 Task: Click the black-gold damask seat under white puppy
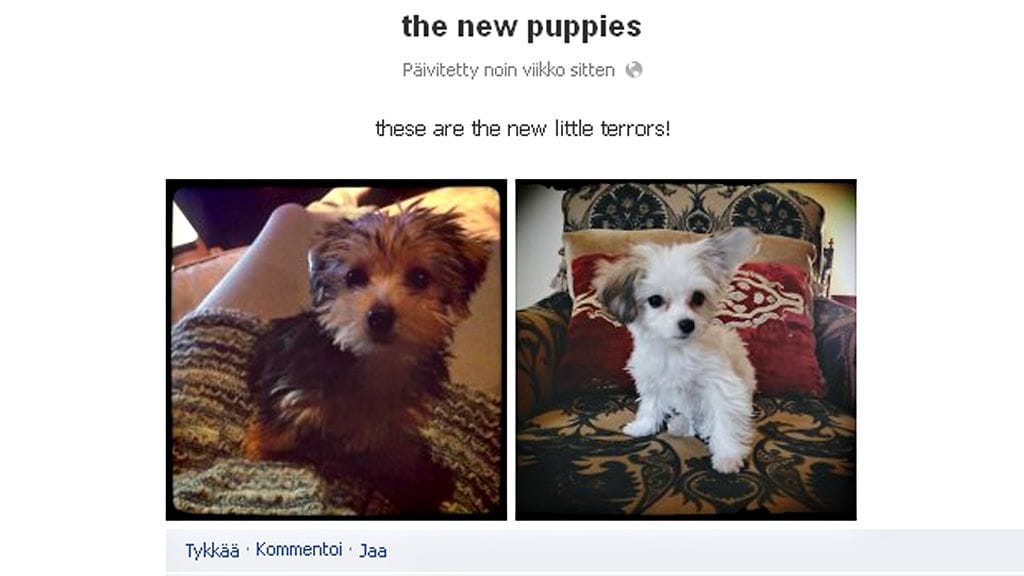point(686,470)
